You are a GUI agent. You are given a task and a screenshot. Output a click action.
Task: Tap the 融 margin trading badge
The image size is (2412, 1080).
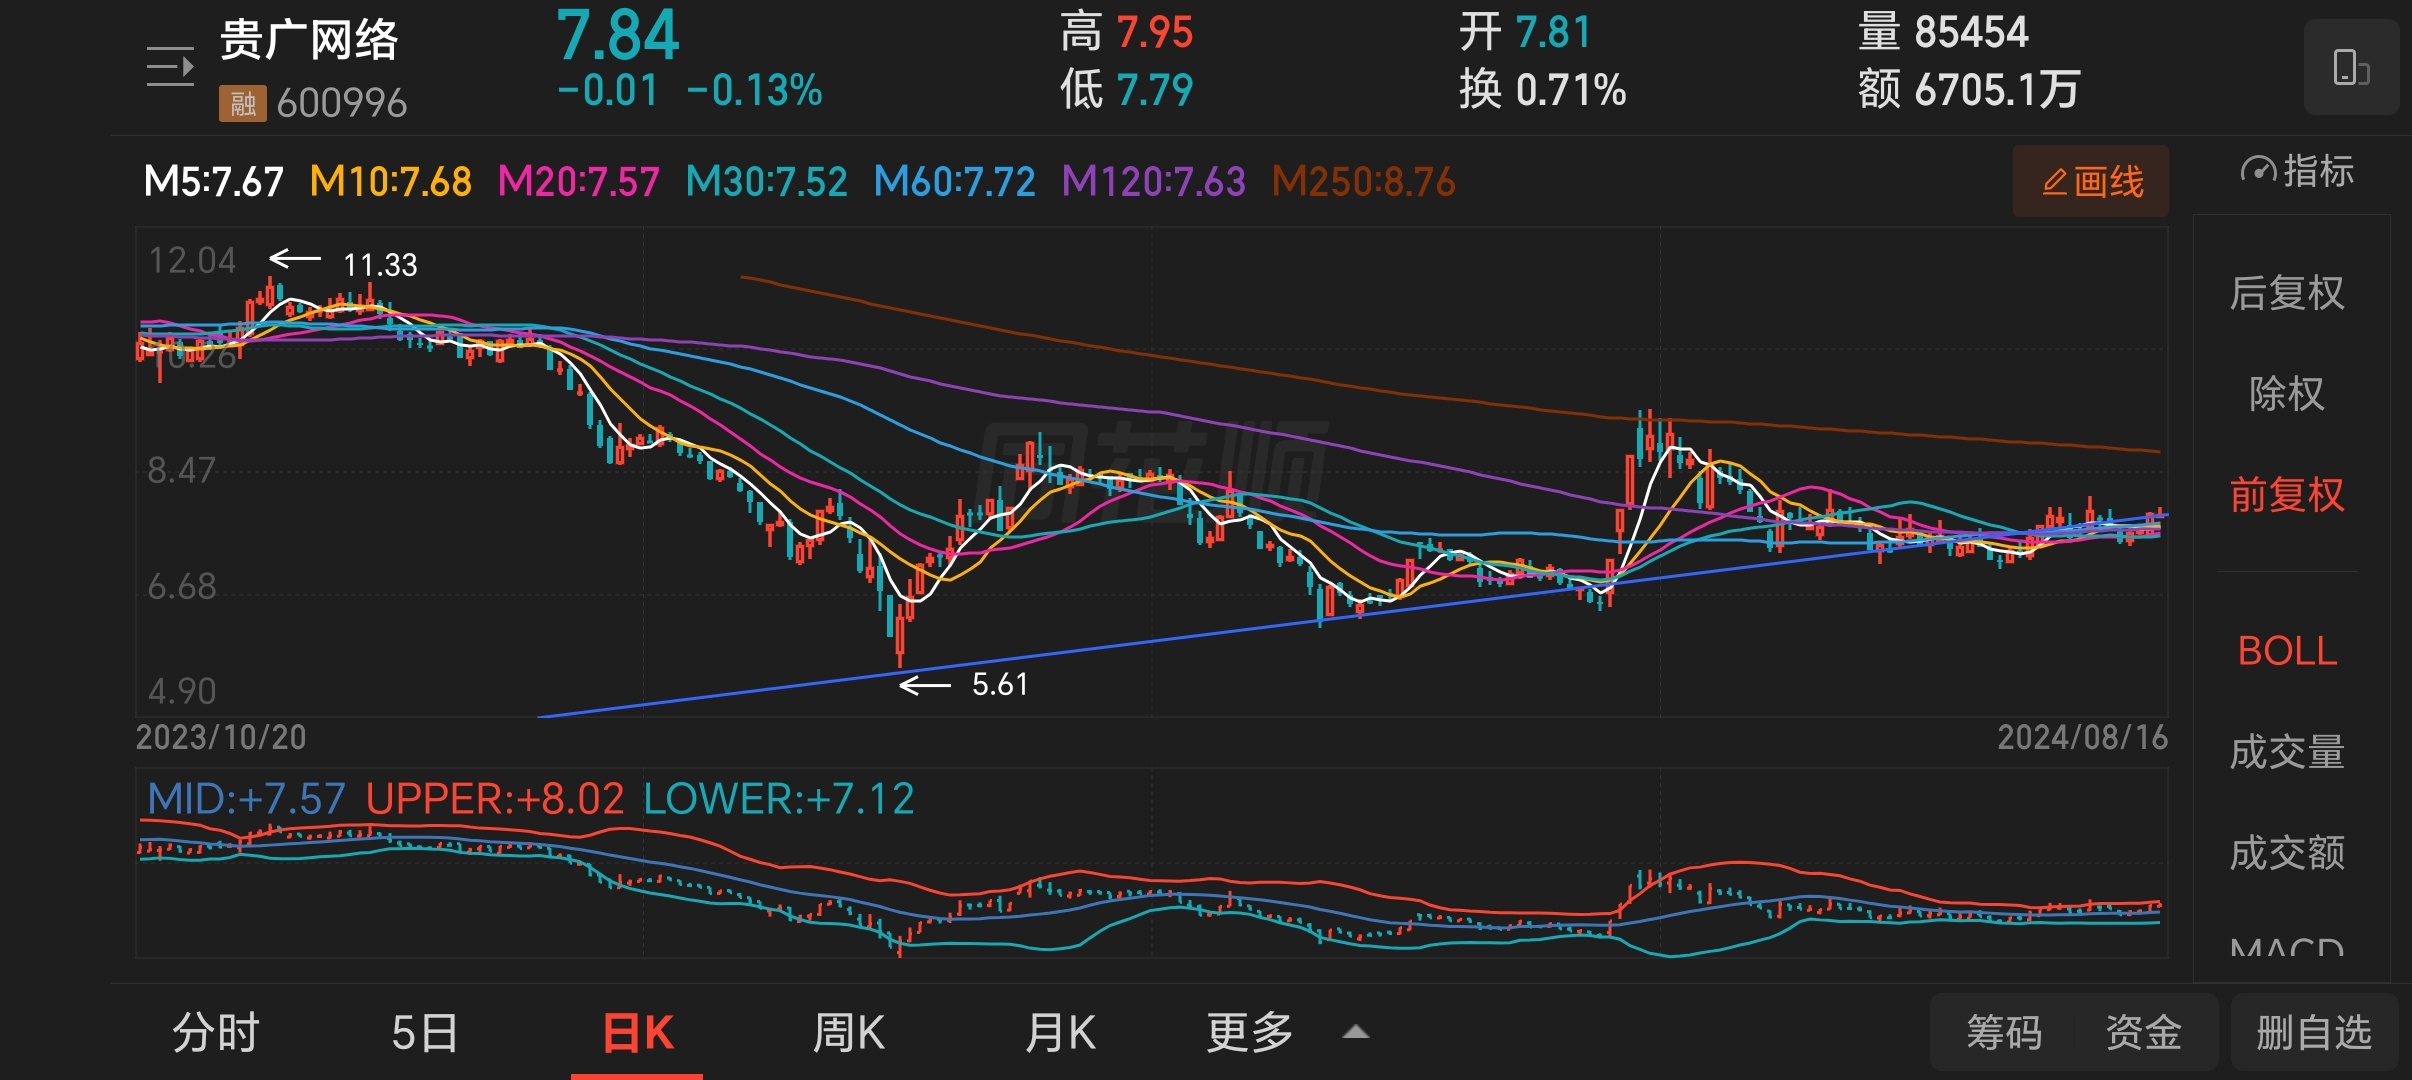(x=242, y=103)
